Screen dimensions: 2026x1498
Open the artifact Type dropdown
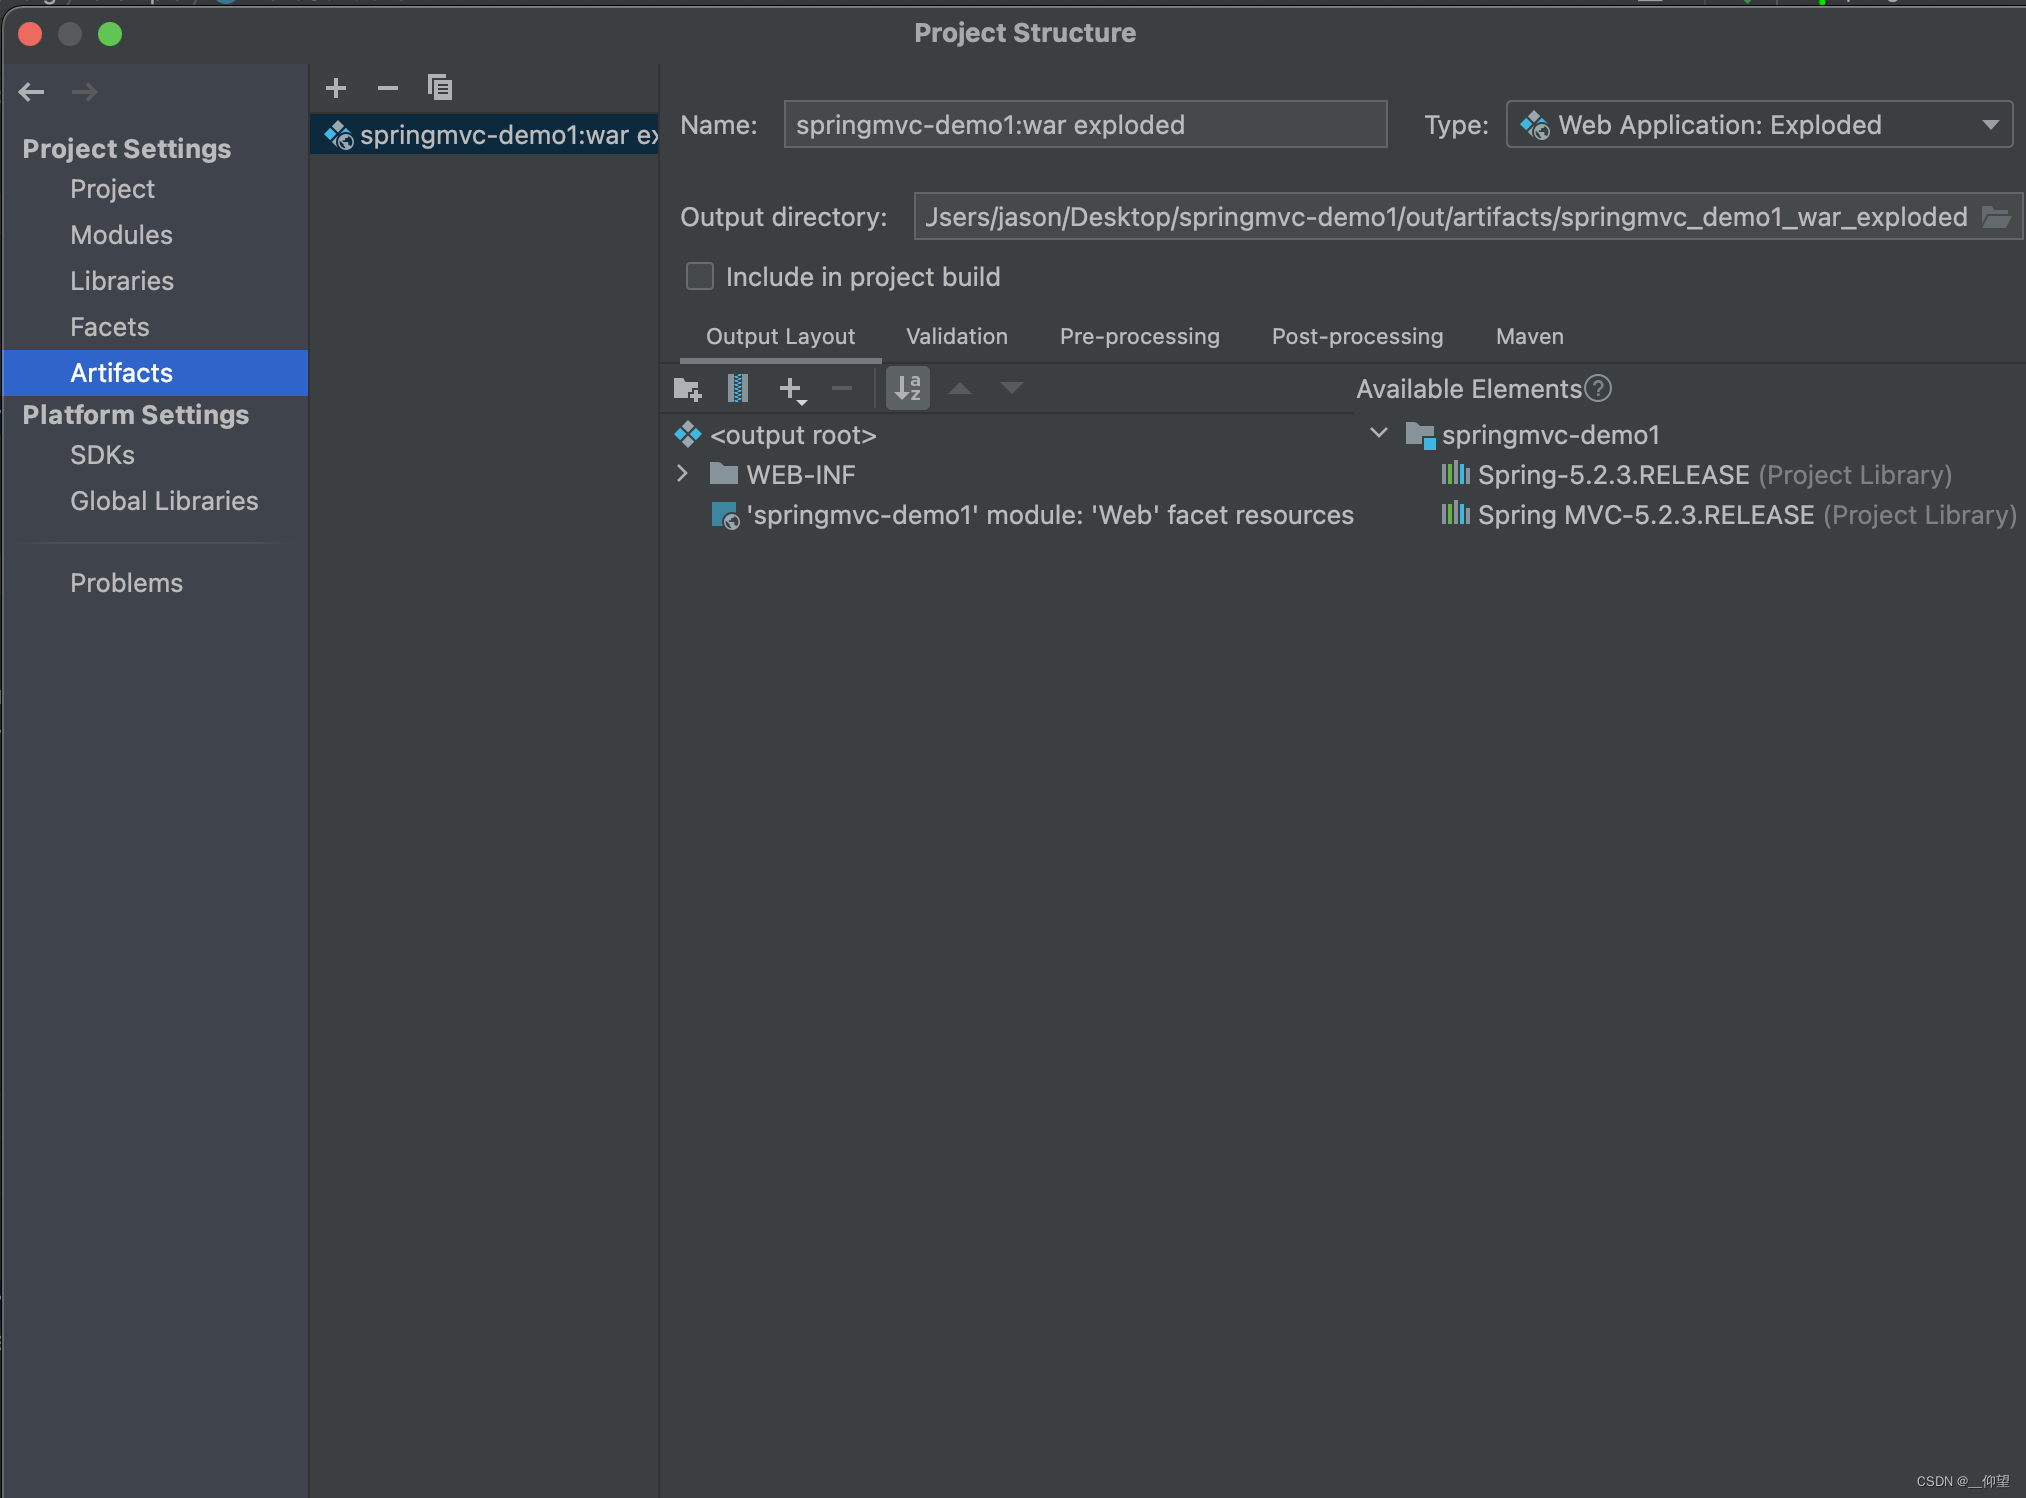coord(1758,125)
